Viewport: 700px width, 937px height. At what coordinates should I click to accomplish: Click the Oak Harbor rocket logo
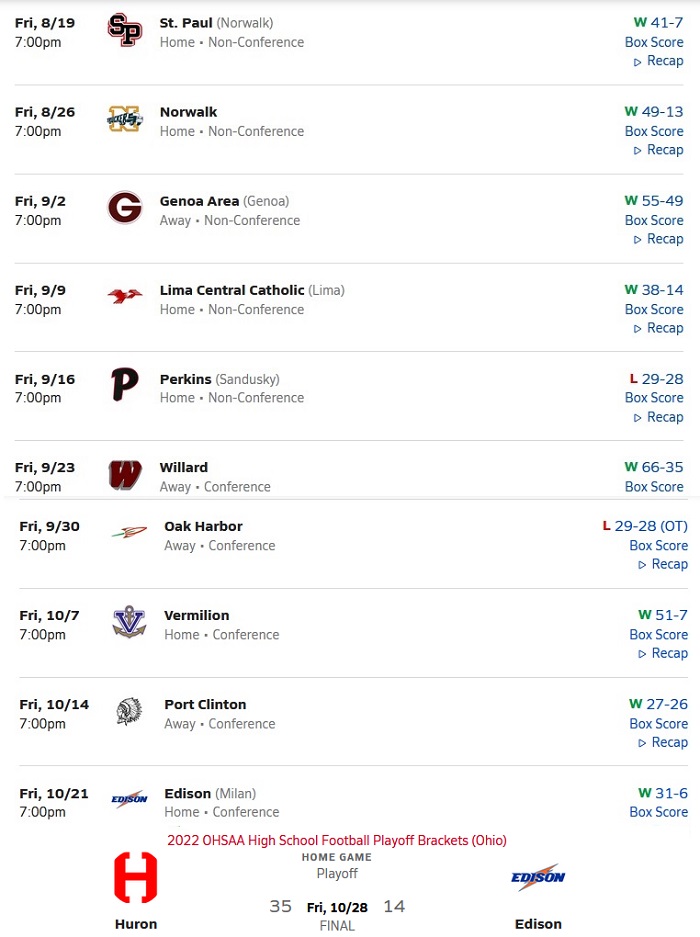129,533
